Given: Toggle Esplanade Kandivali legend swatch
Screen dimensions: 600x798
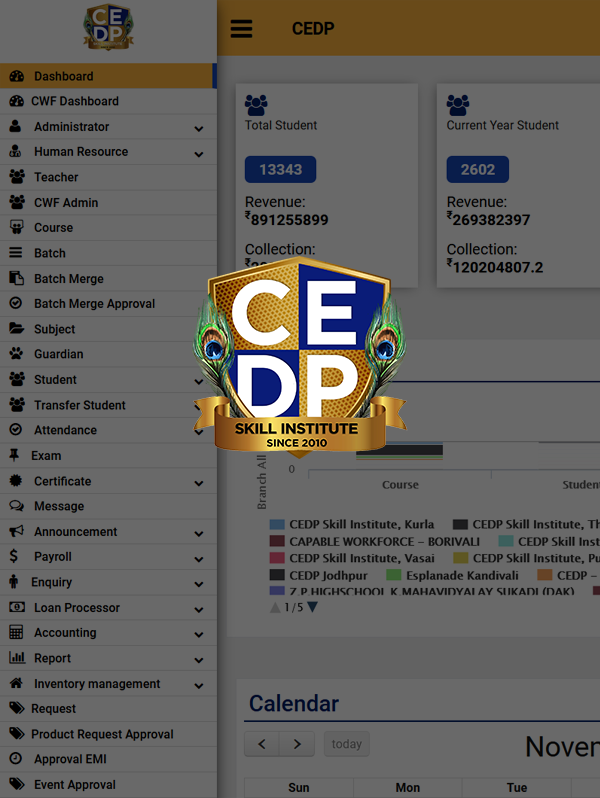Looking at the screenshot, I should 394,575.
